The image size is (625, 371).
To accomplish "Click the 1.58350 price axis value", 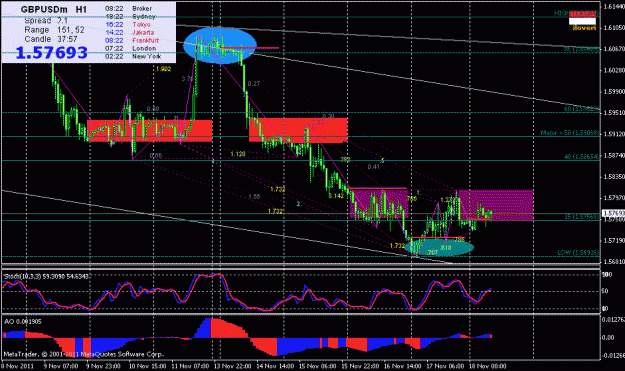I will click(614, 177).
